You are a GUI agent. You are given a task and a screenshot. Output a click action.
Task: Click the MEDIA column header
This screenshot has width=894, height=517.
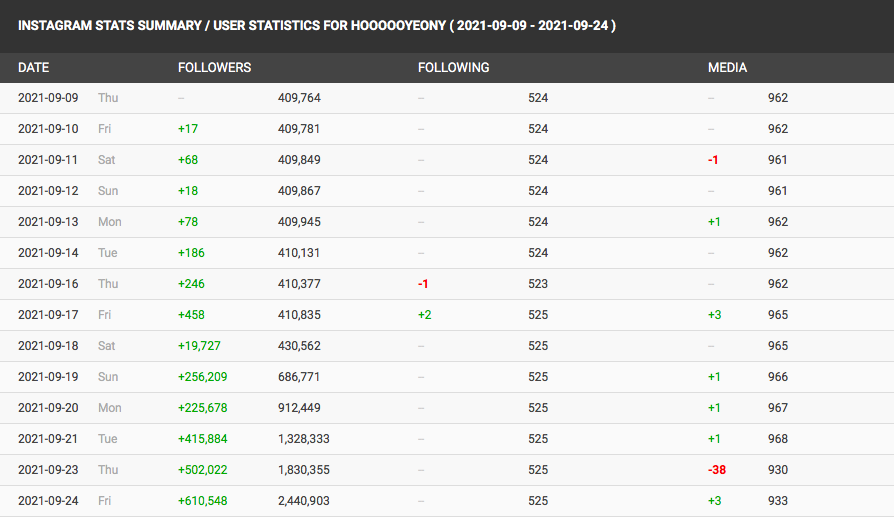(x=727, y=68)
